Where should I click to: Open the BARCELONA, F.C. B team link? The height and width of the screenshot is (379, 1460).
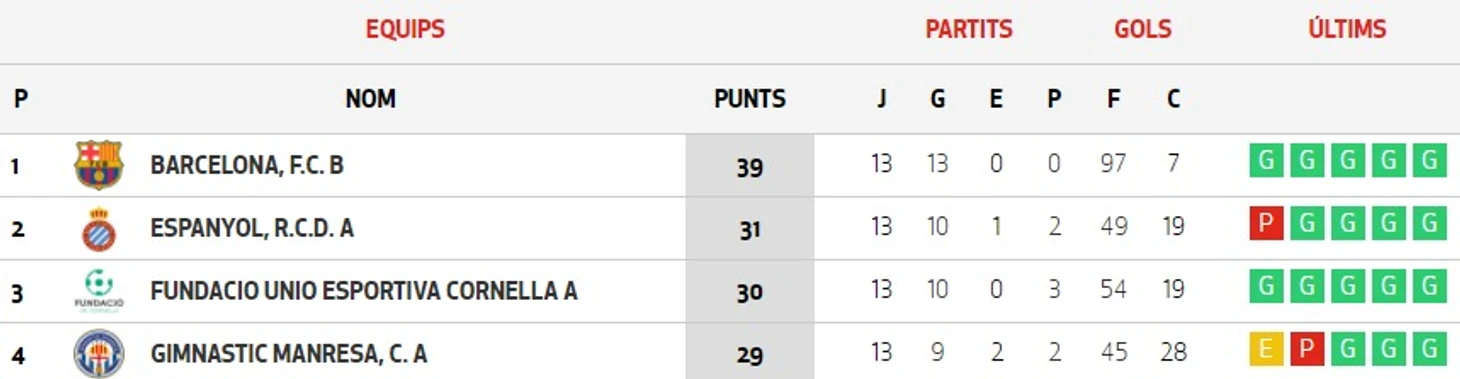(x=247, y=165)
